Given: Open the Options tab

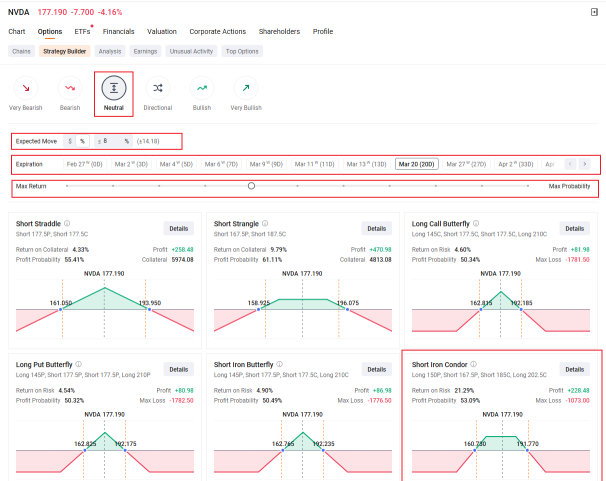Looking at the screenshot, I should pos(50,32).
